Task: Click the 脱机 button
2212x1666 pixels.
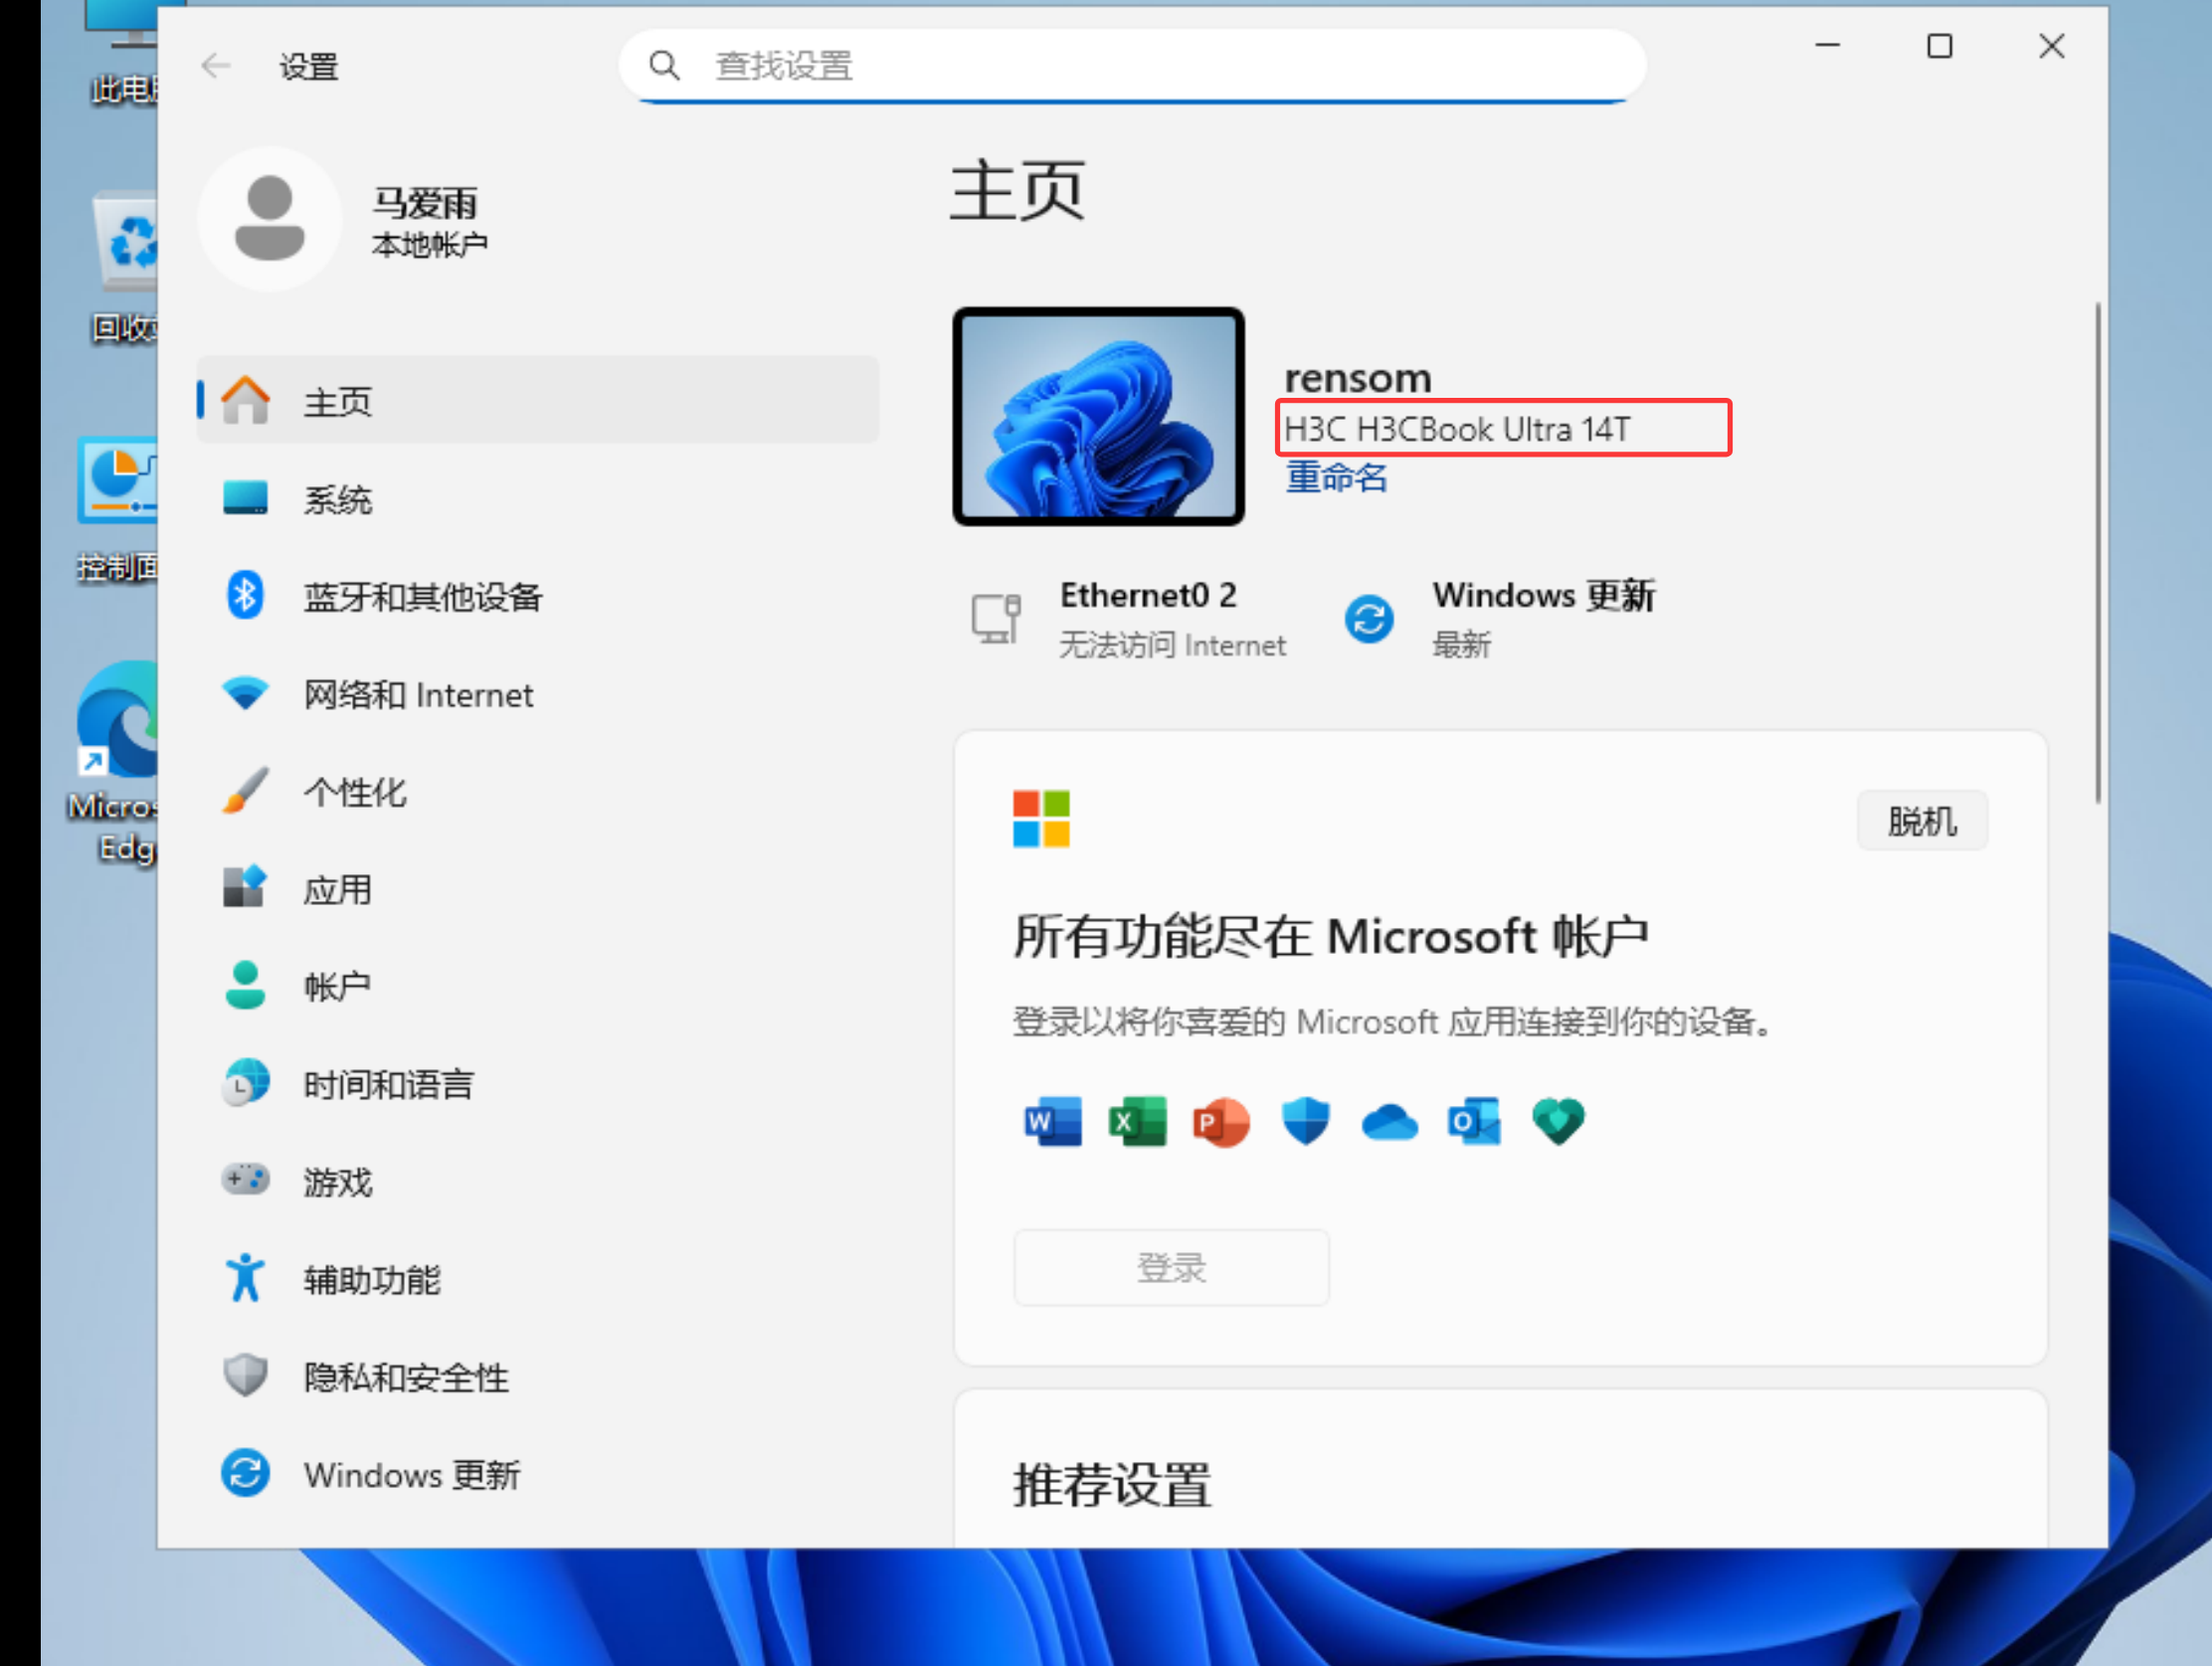Action: tap(1921, 821)
